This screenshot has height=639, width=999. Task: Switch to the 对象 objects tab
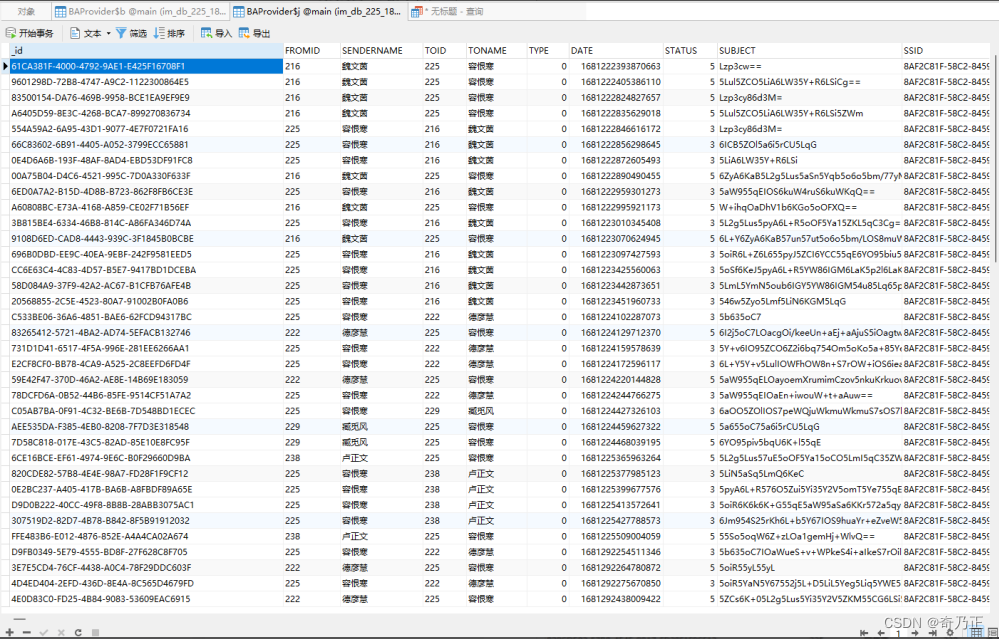pyautogui.click(x=26, y=11)
